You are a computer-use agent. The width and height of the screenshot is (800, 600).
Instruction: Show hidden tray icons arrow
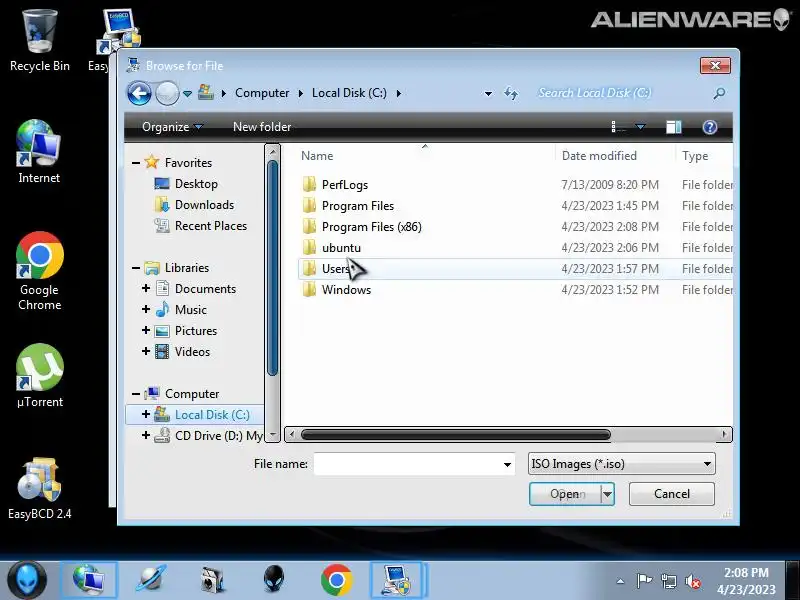pyautogui.click(x=620, y=581)
